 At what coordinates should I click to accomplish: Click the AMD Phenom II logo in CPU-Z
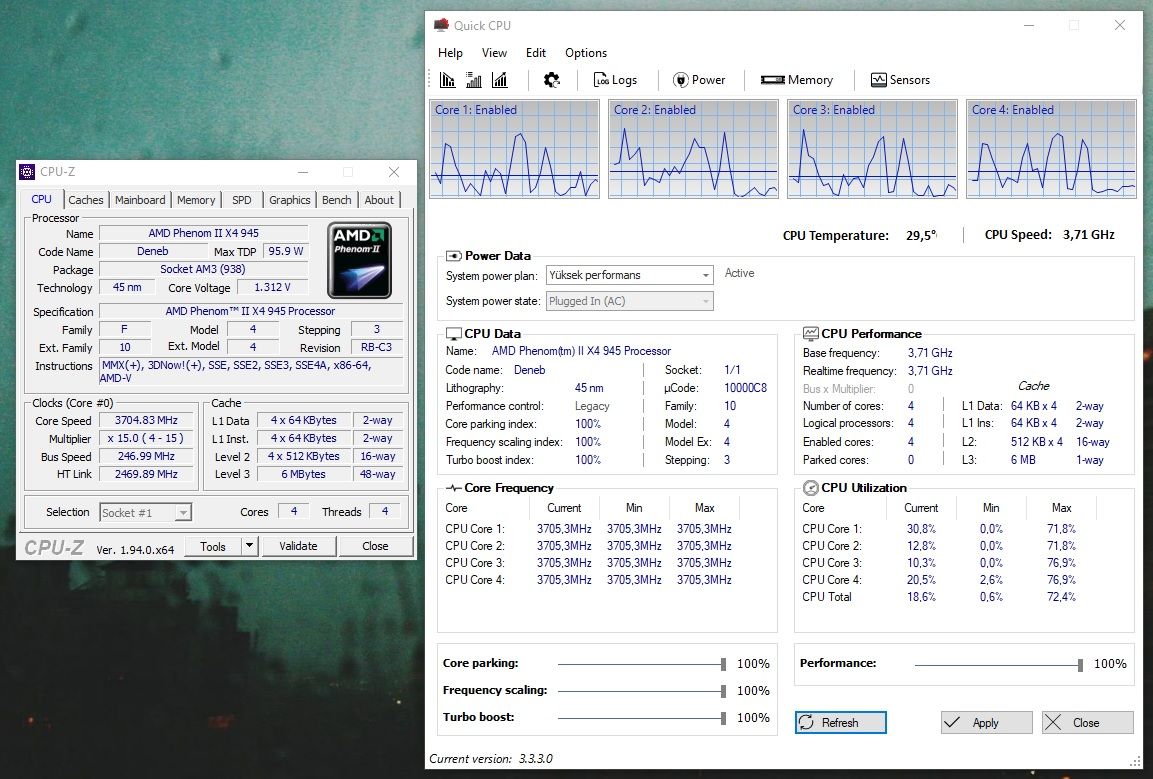point(360,260)
